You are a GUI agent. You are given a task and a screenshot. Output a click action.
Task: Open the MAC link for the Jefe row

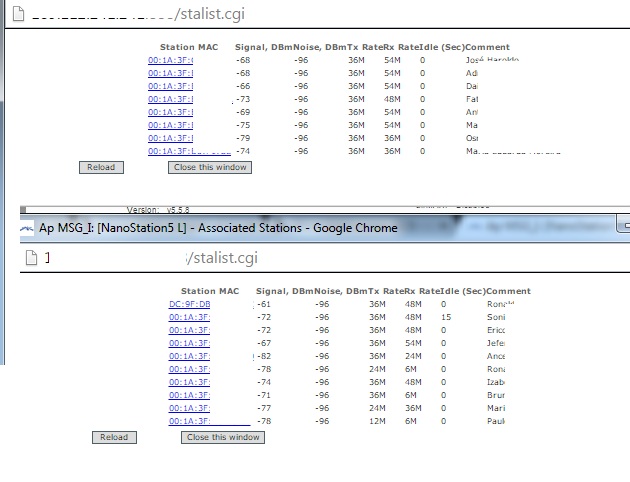190,343
